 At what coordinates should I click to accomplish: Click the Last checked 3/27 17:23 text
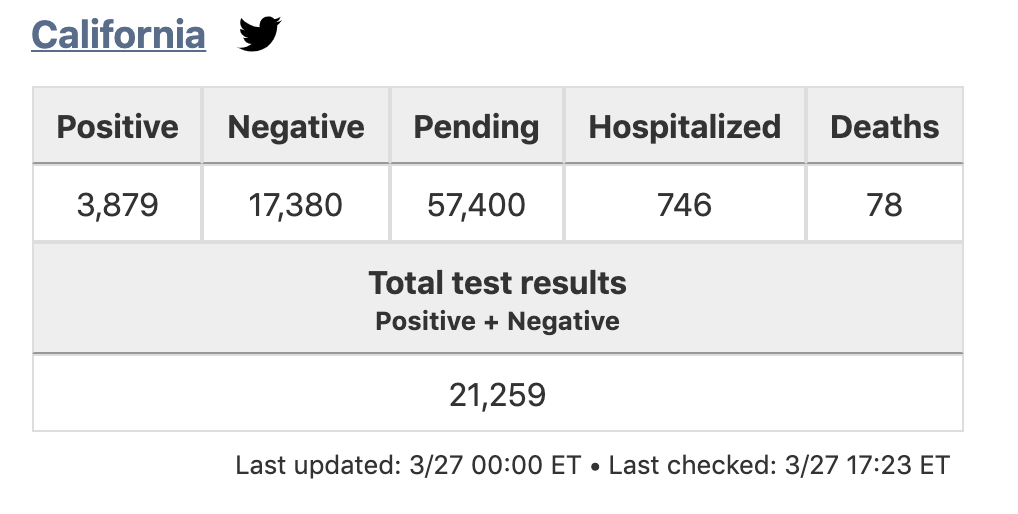(x=779, y=465)
